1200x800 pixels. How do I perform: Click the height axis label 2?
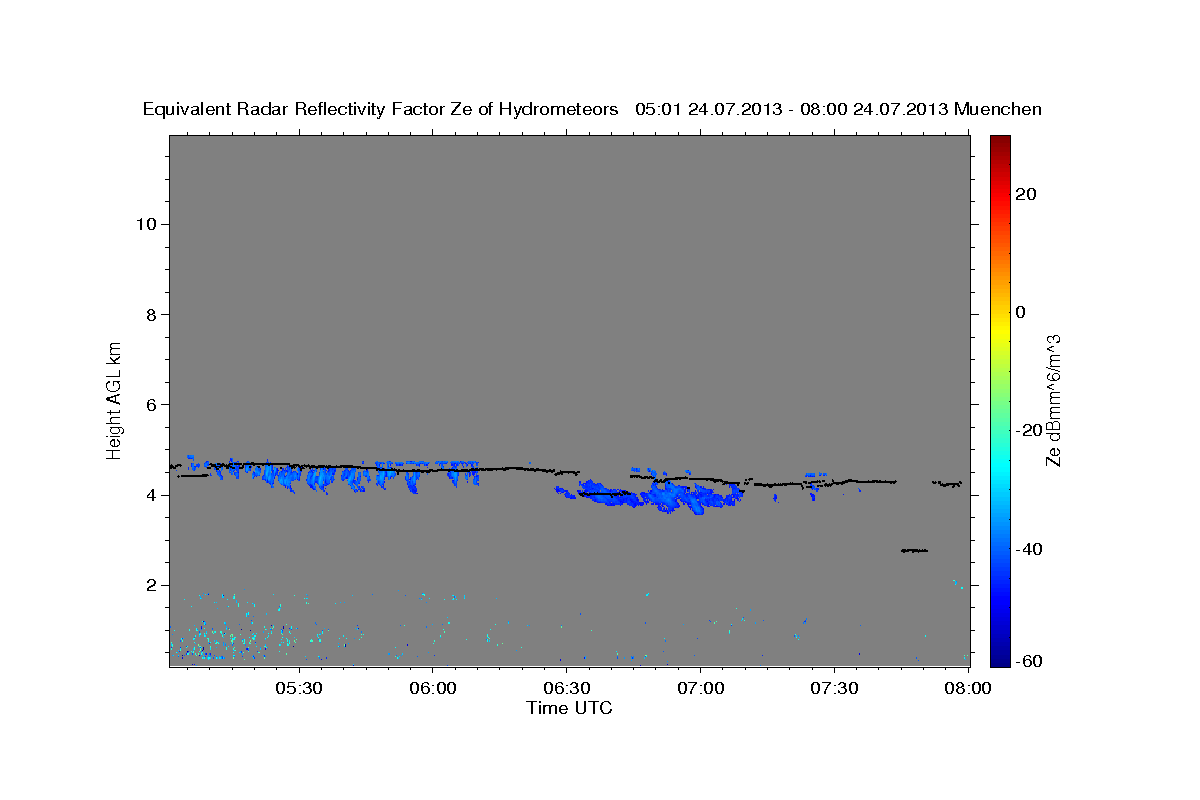click(150, 585)
